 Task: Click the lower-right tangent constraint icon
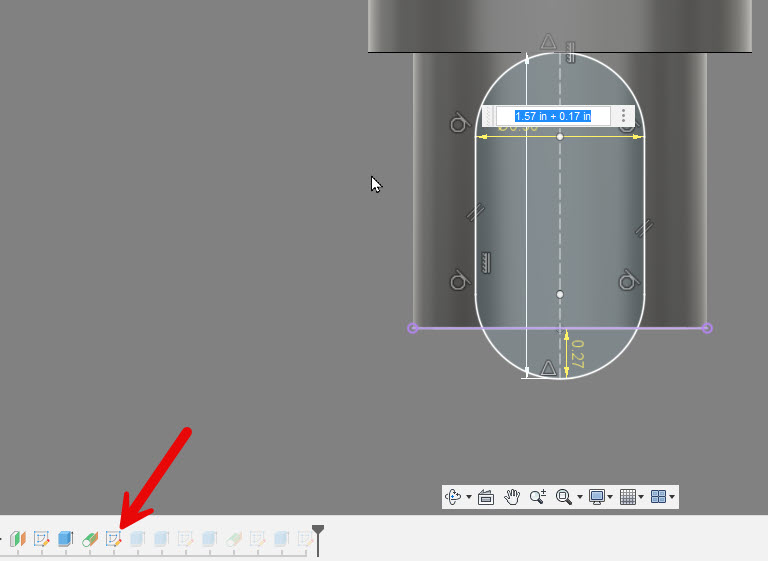pyautogui.click(x=629, y=280)
